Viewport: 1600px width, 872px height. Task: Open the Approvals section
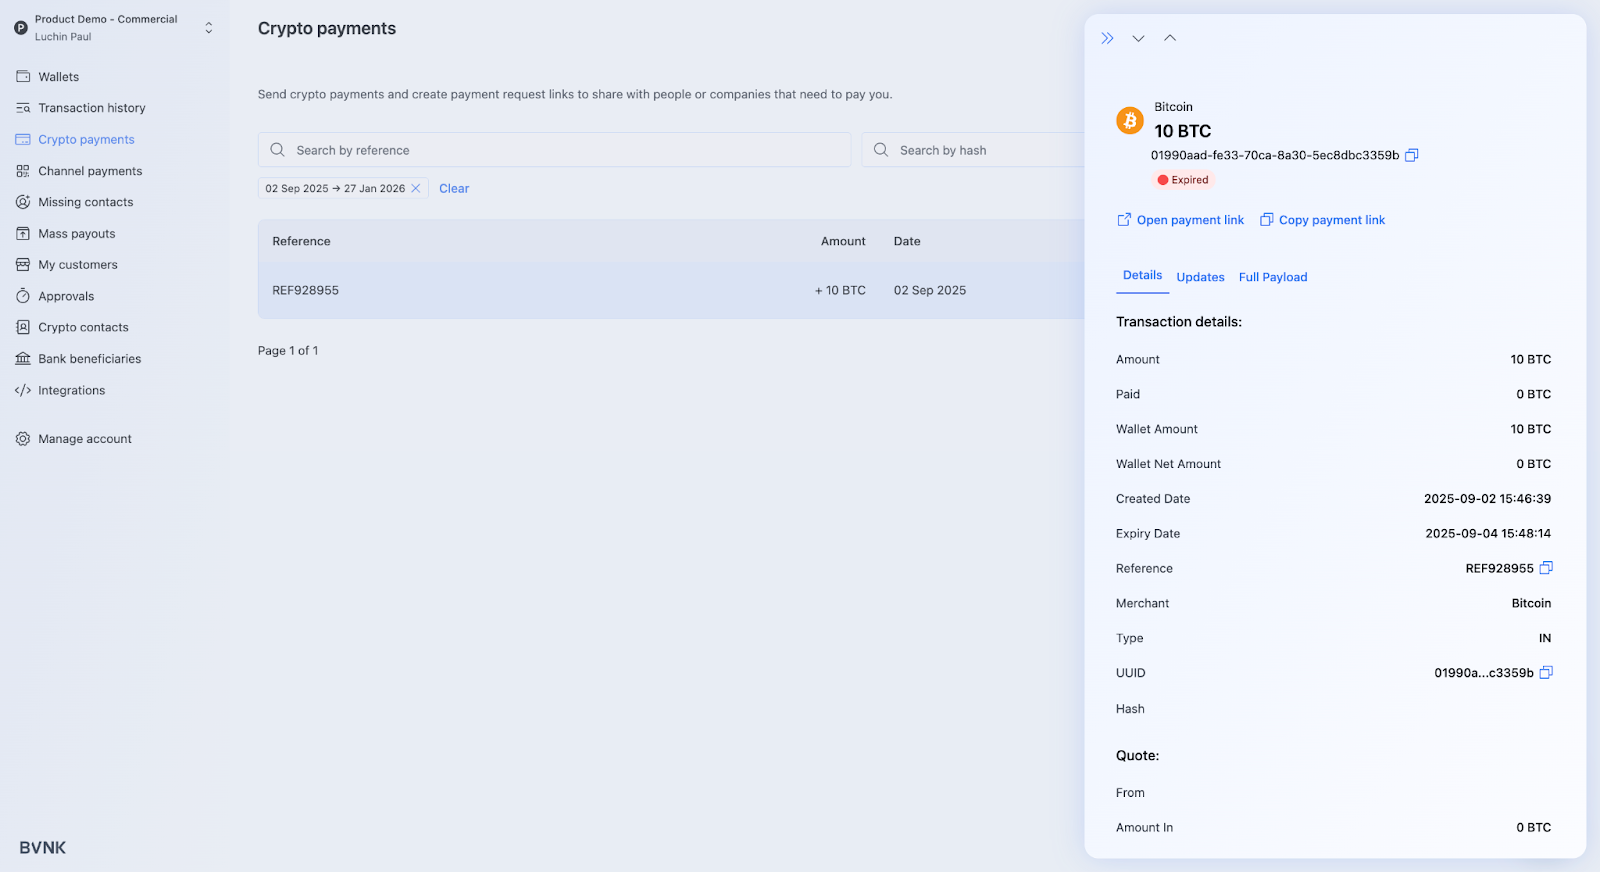tap(66, 297)
